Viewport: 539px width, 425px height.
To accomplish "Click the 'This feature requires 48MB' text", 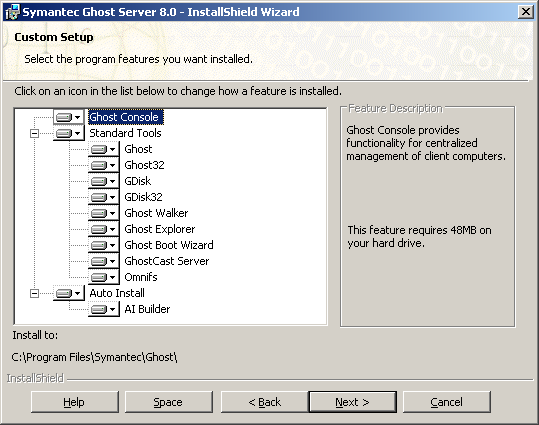I will pyautogui.click(x=419, y=237).
